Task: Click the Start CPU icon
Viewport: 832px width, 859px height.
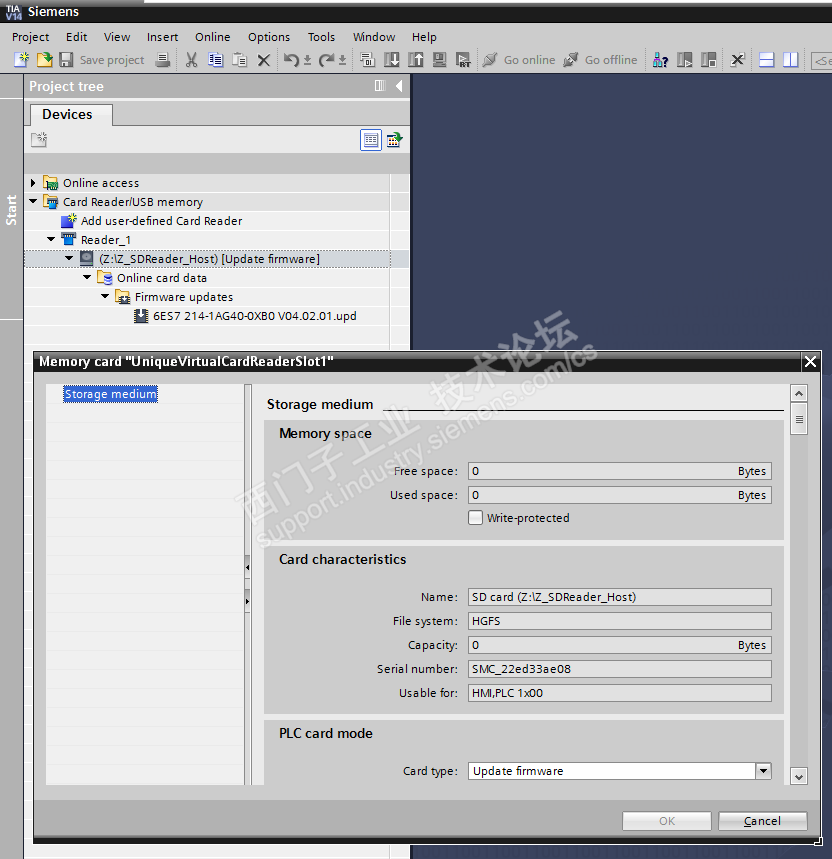Action: [684, 60]
